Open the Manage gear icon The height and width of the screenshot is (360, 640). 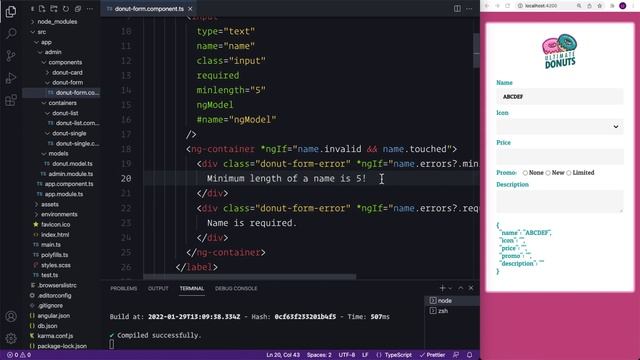tap(11, 338)
